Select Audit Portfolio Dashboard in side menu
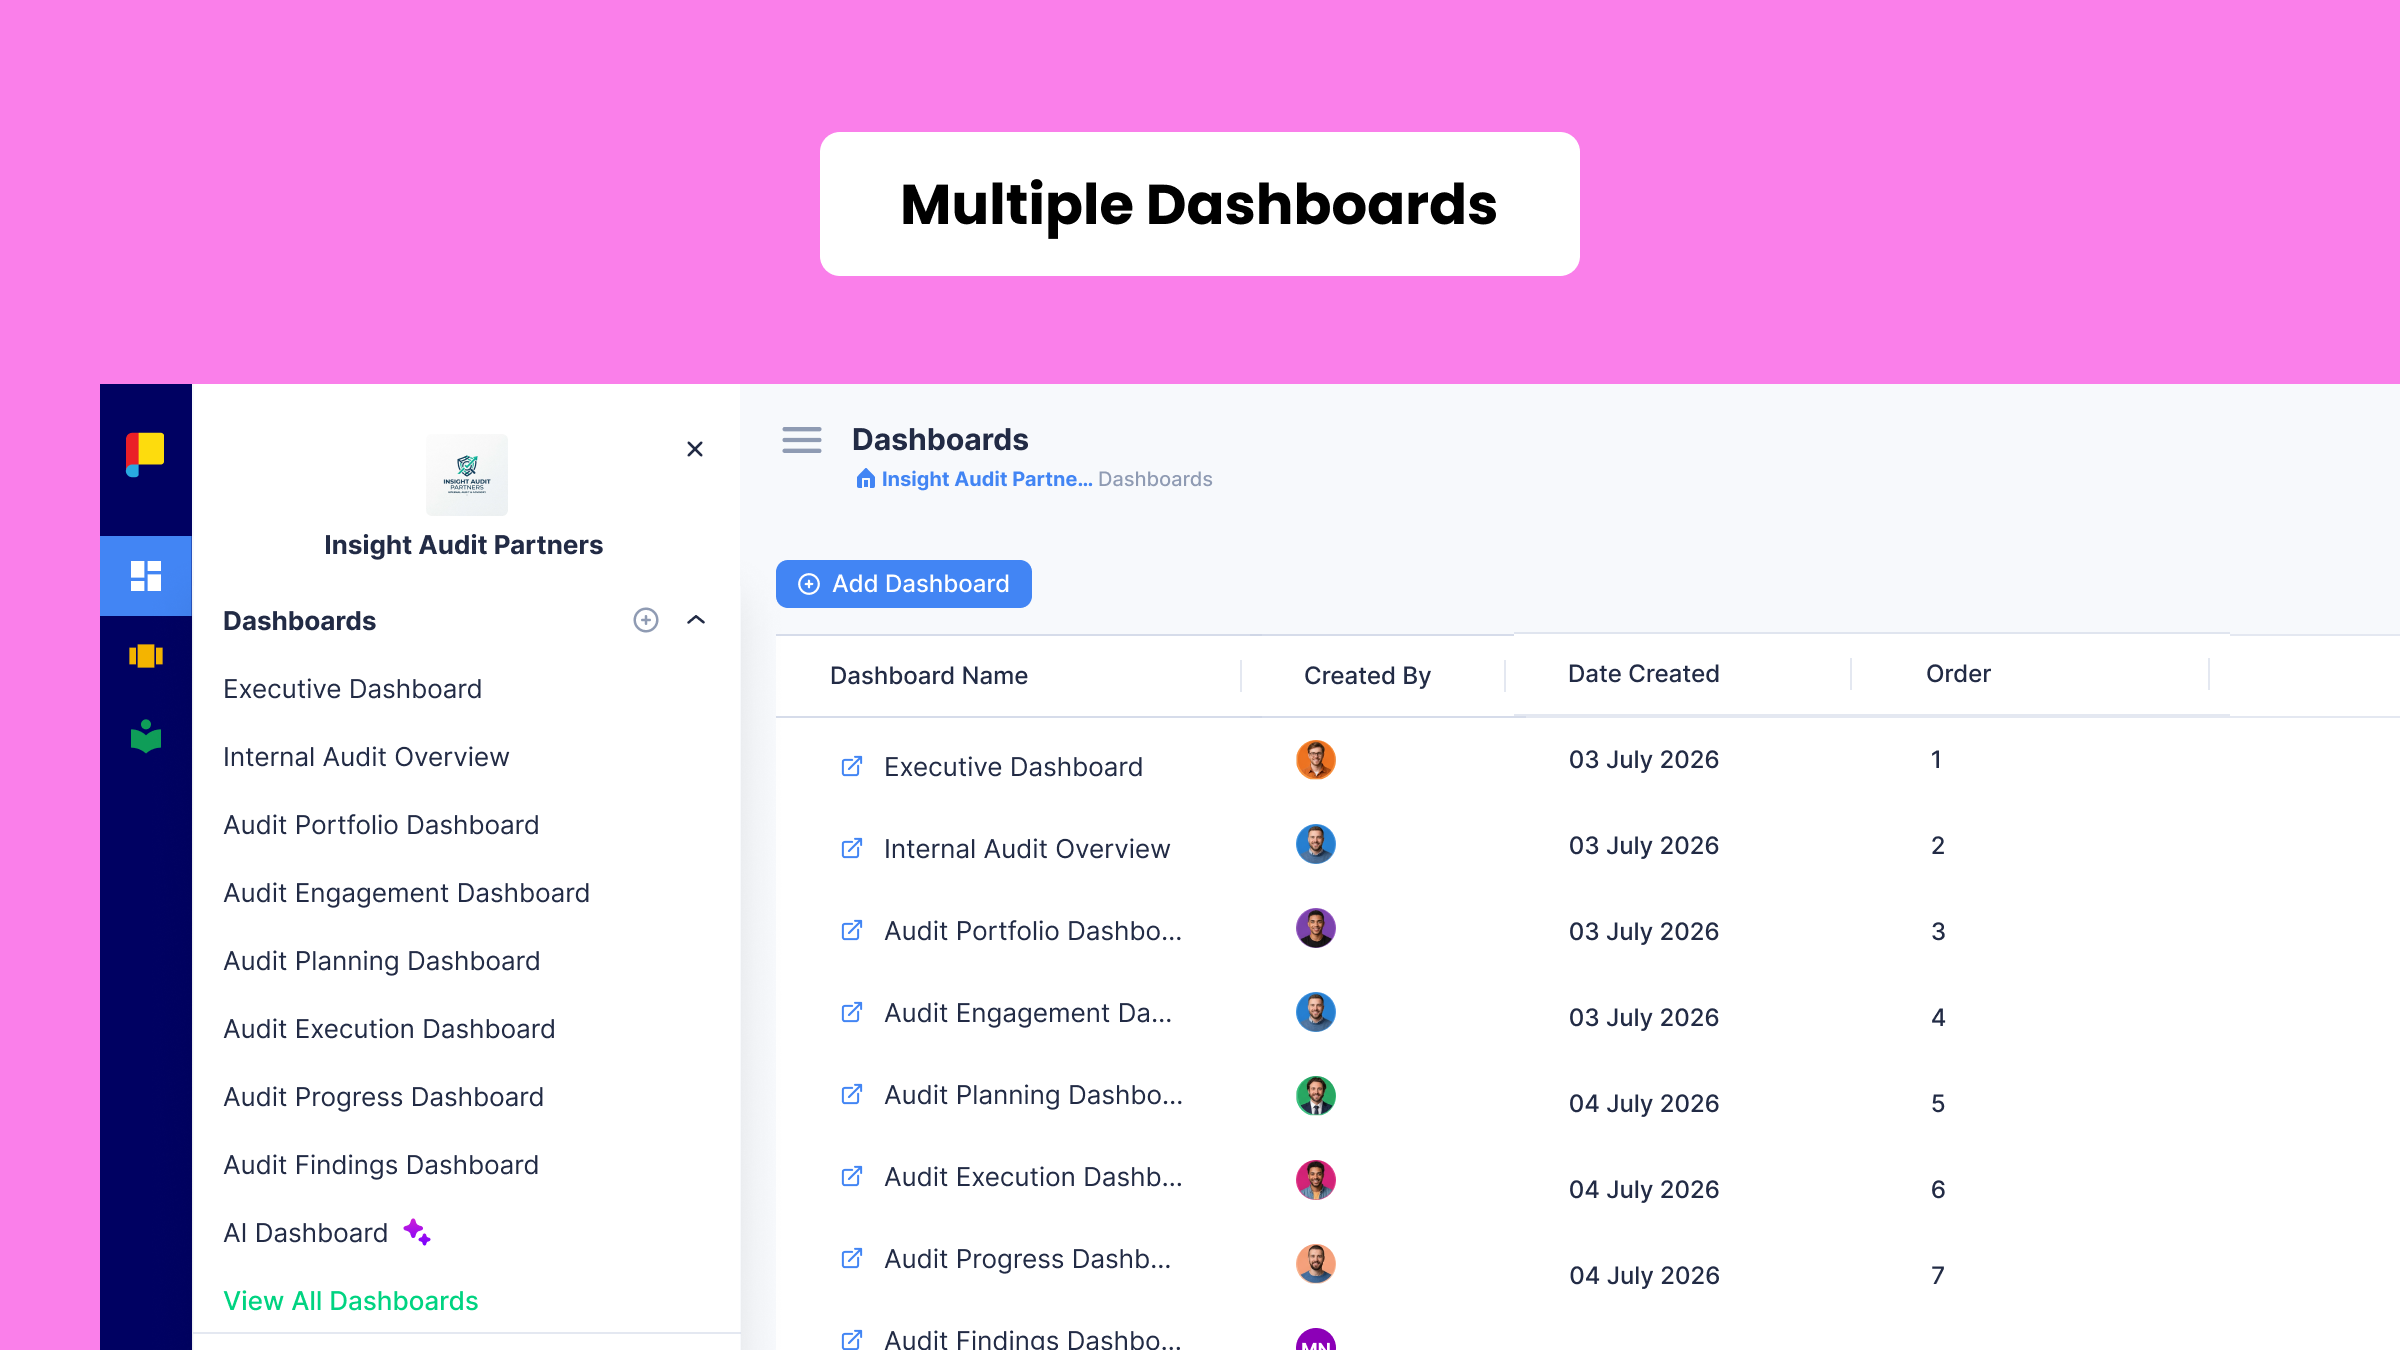Viewport: 2400px width, 1350px height. [x=381, y=825]
